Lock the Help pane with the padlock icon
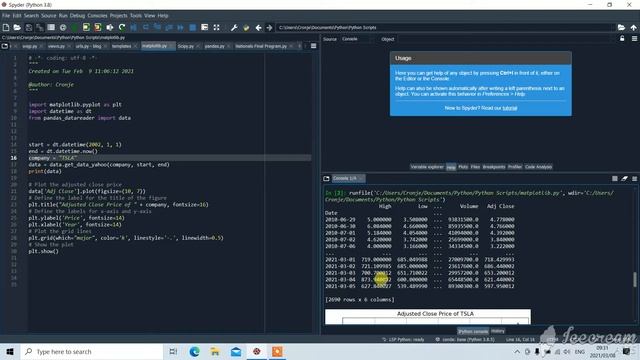The image size is (640, 360). pos(622,38)
